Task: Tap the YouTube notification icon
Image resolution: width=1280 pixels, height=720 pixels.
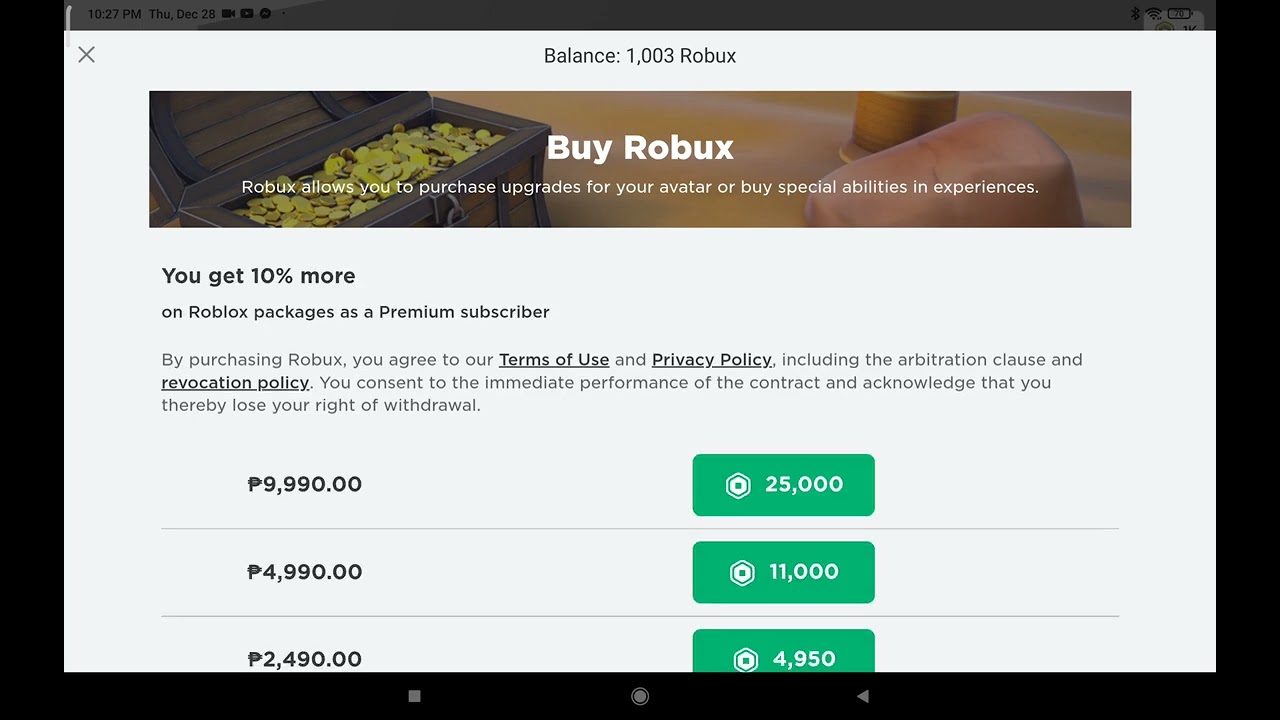Action: click(247, 14)
